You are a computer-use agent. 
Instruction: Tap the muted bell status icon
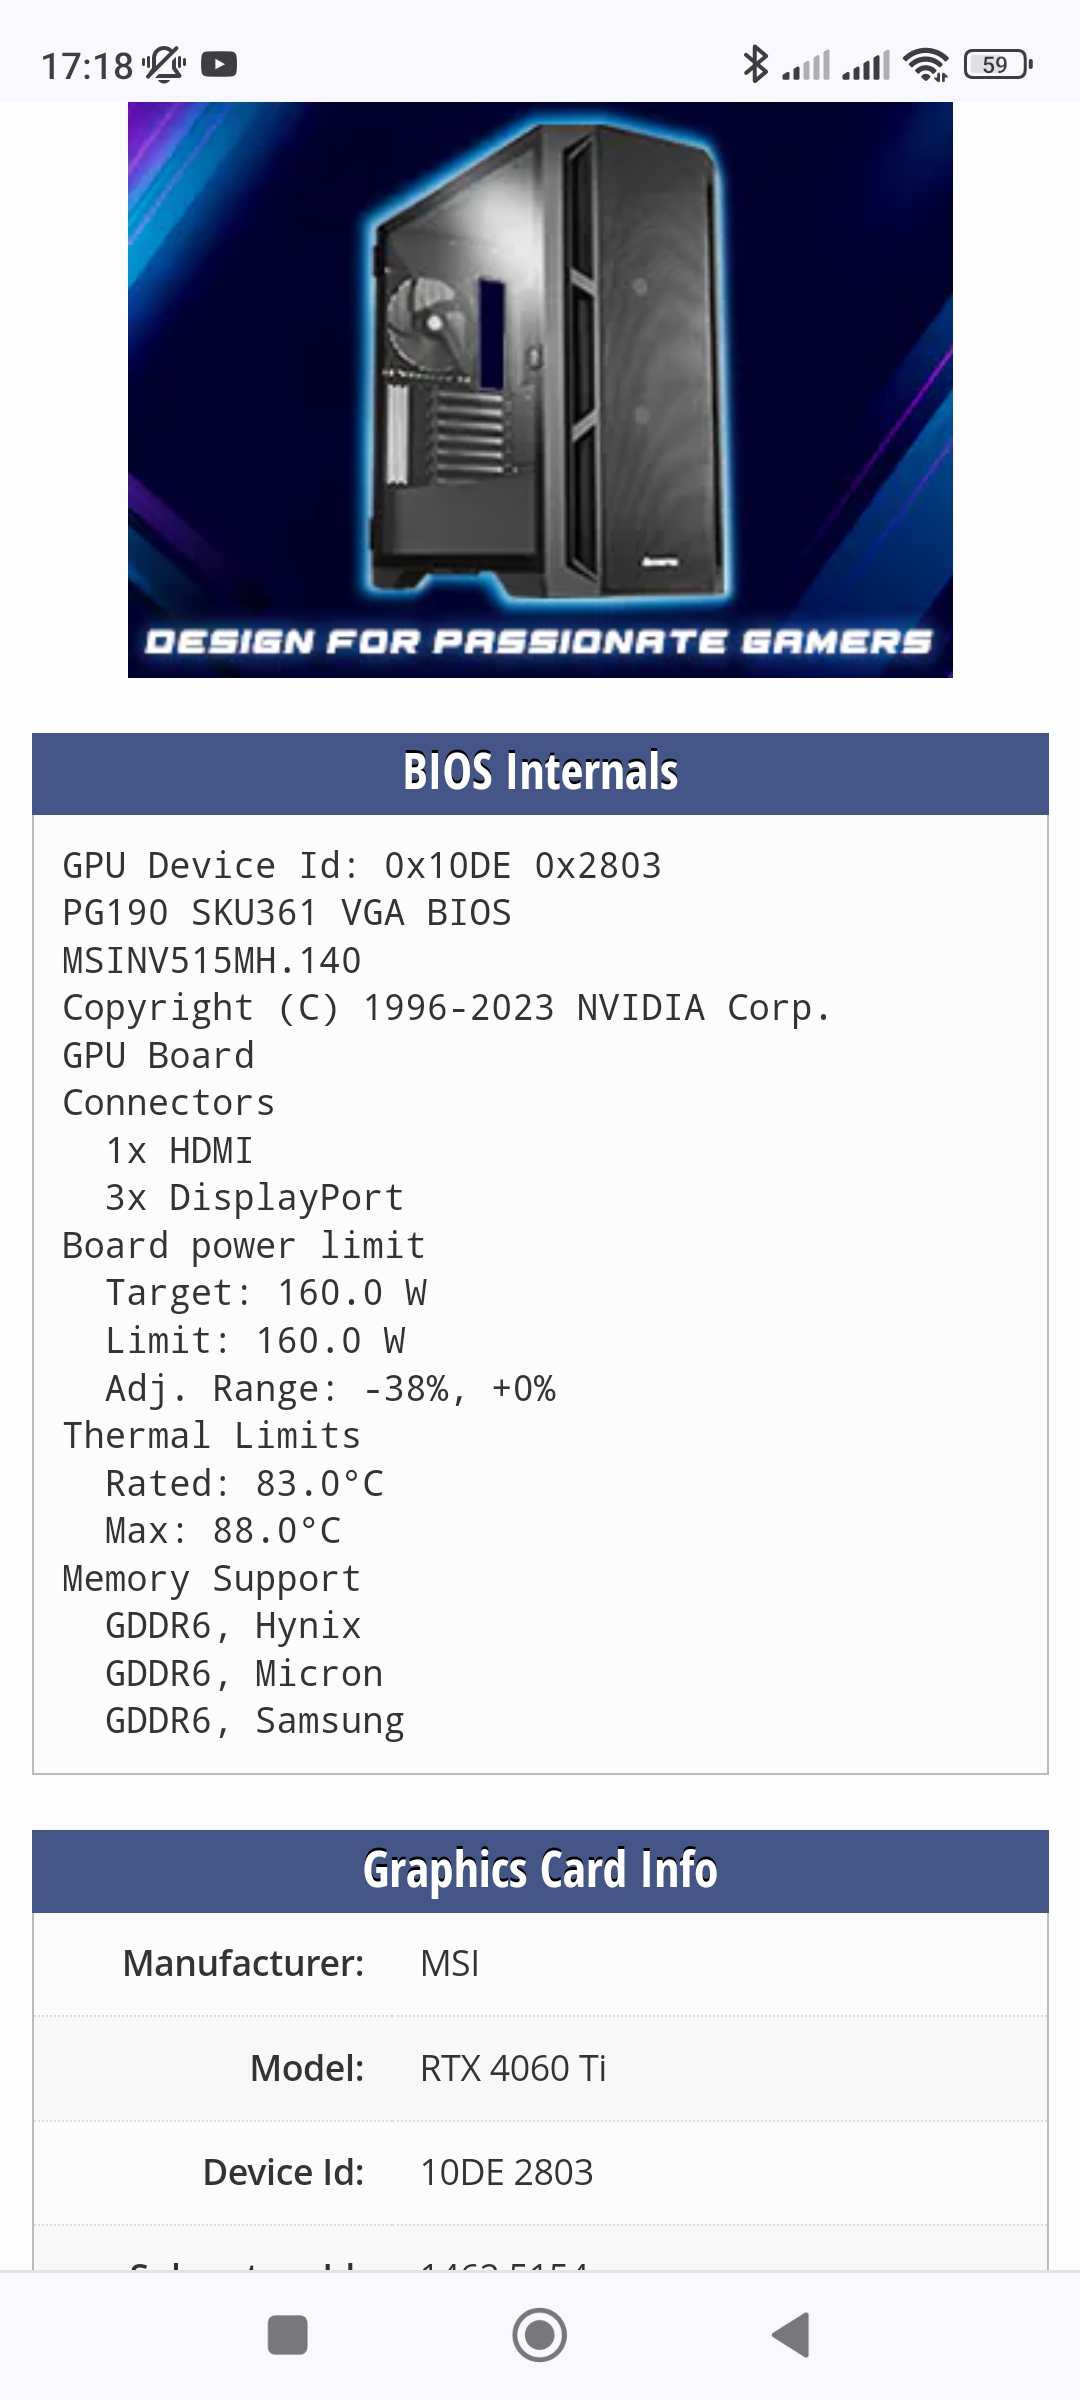(x=164, y=65)
